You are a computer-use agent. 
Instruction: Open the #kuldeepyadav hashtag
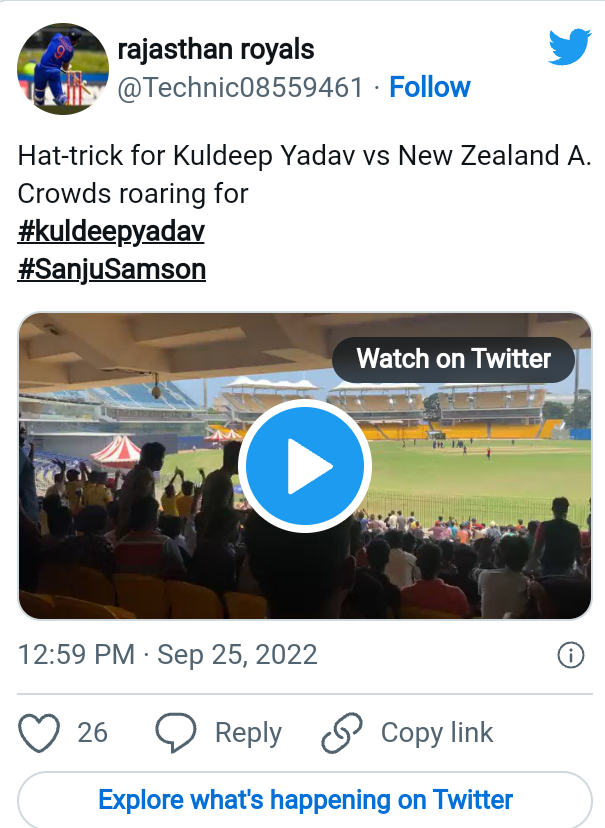pos(111,232)
